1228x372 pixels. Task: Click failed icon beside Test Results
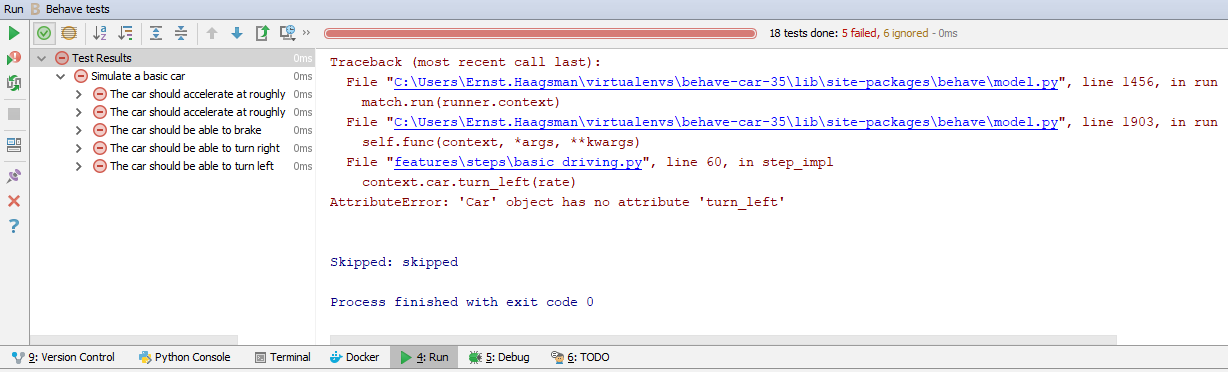[x=62, y=58]
